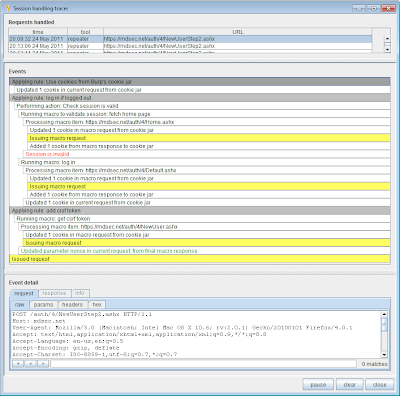Select the 'Issued request' event row
The height and width of the screenshot is (396, 400).
point(200,259)
